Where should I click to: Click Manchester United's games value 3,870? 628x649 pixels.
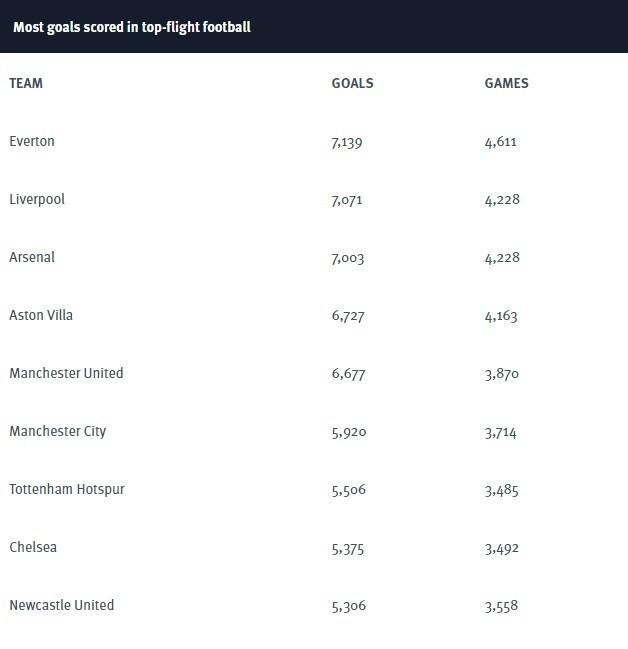tap(502, 374)
